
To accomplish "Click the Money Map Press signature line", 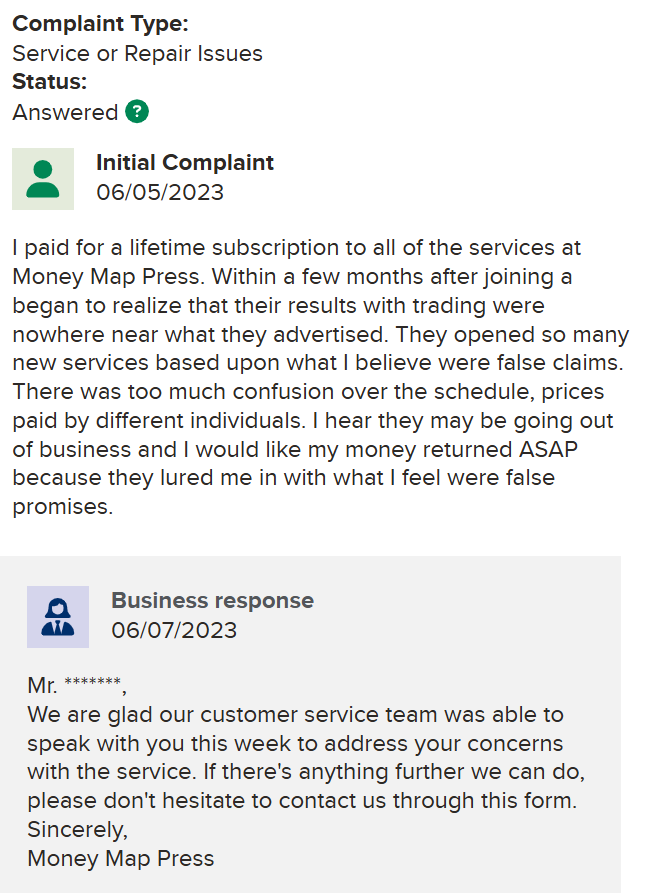I will [x=120, y=858].
